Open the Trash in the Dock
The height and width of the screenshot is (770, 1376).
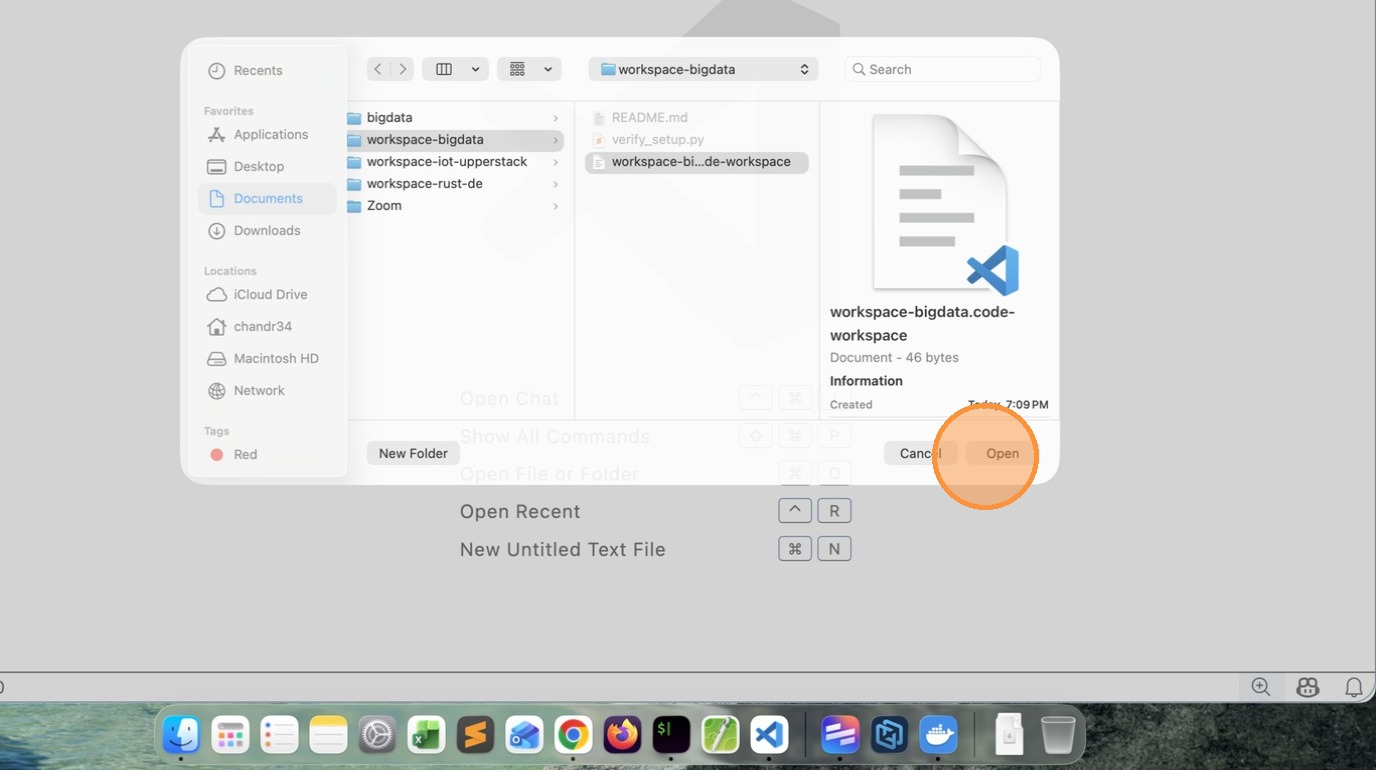click(x=1058, y=736)
